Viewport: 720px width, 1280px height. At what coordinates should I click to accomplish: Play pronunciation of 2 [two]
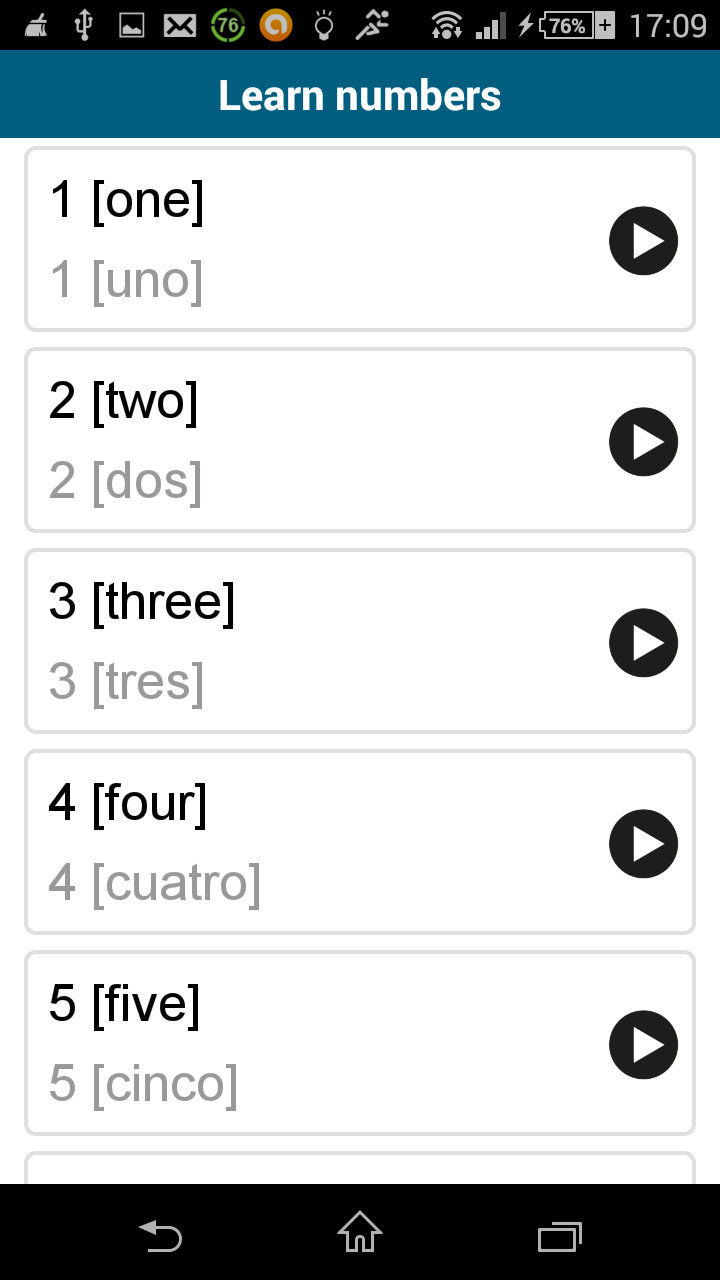click(643, 441)
